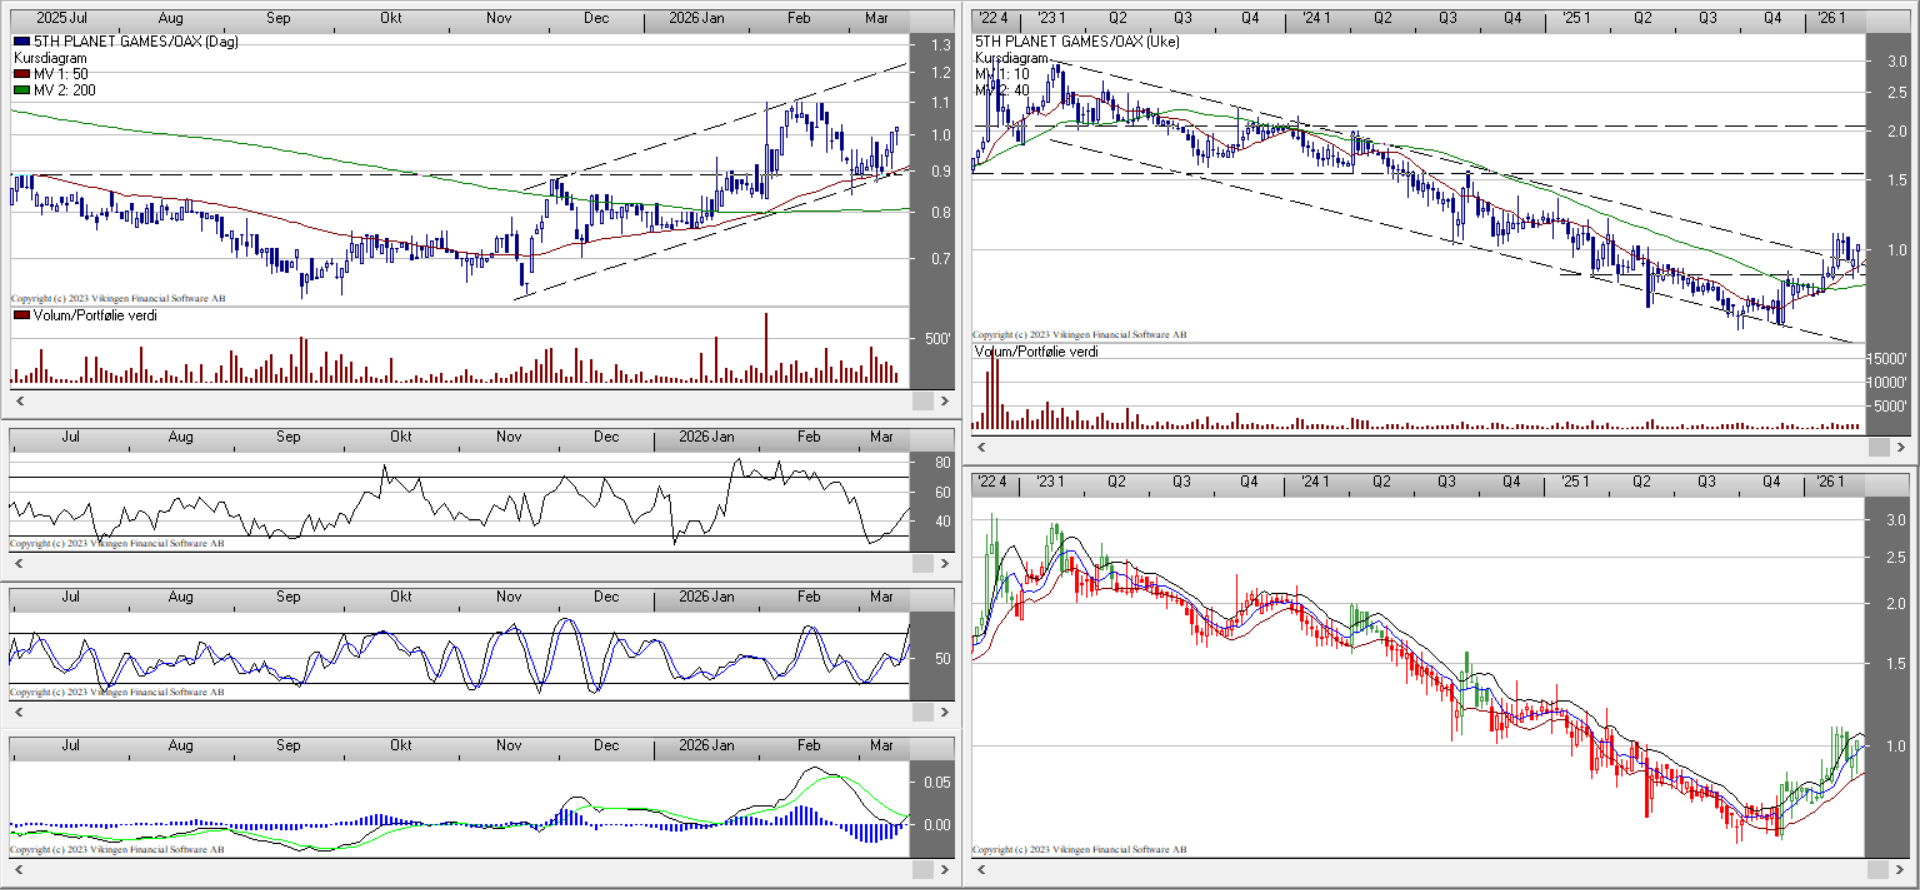Image resolution: width=1920 pixels, height=890 pixels.
Task: Click 2026 Jan marker on daily chart timeline
Action: pyautogui.click(x=696, y=18)
